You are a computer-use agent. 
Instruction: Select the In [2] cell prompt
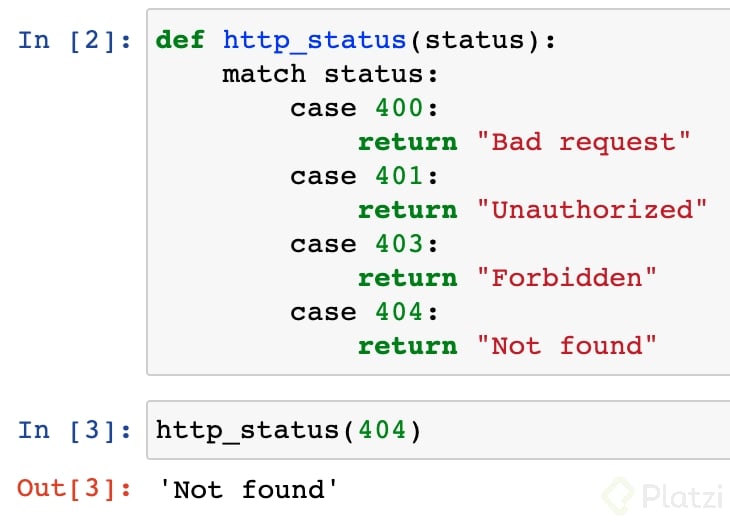pyautogui.click(x=75, y=41)
